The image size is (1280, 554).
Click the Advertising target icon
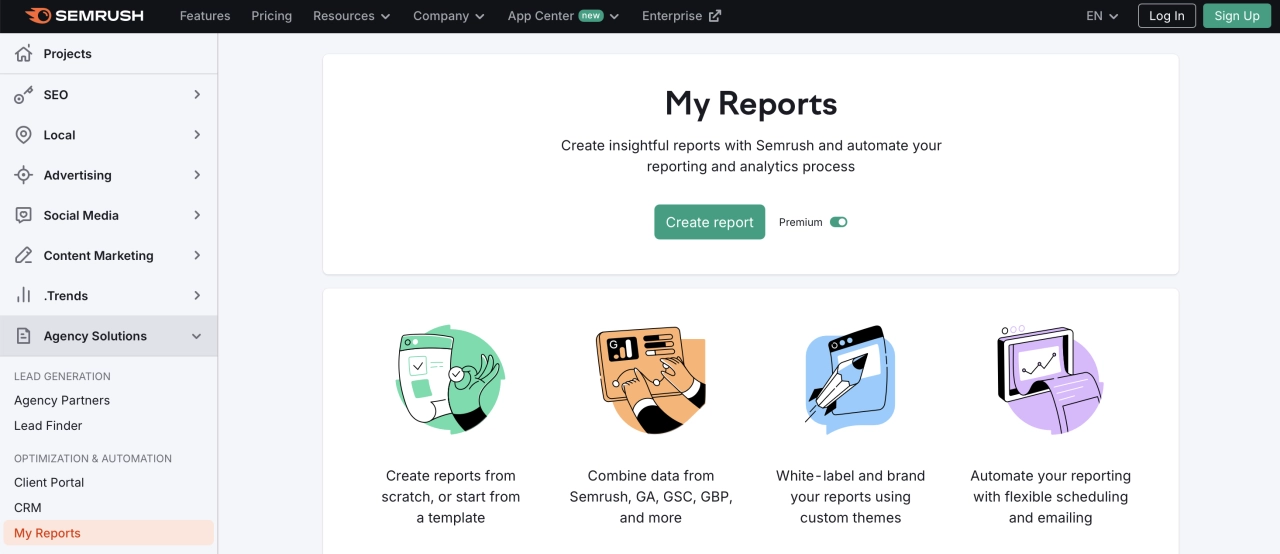pyautogui.click(x=23, y=175)
